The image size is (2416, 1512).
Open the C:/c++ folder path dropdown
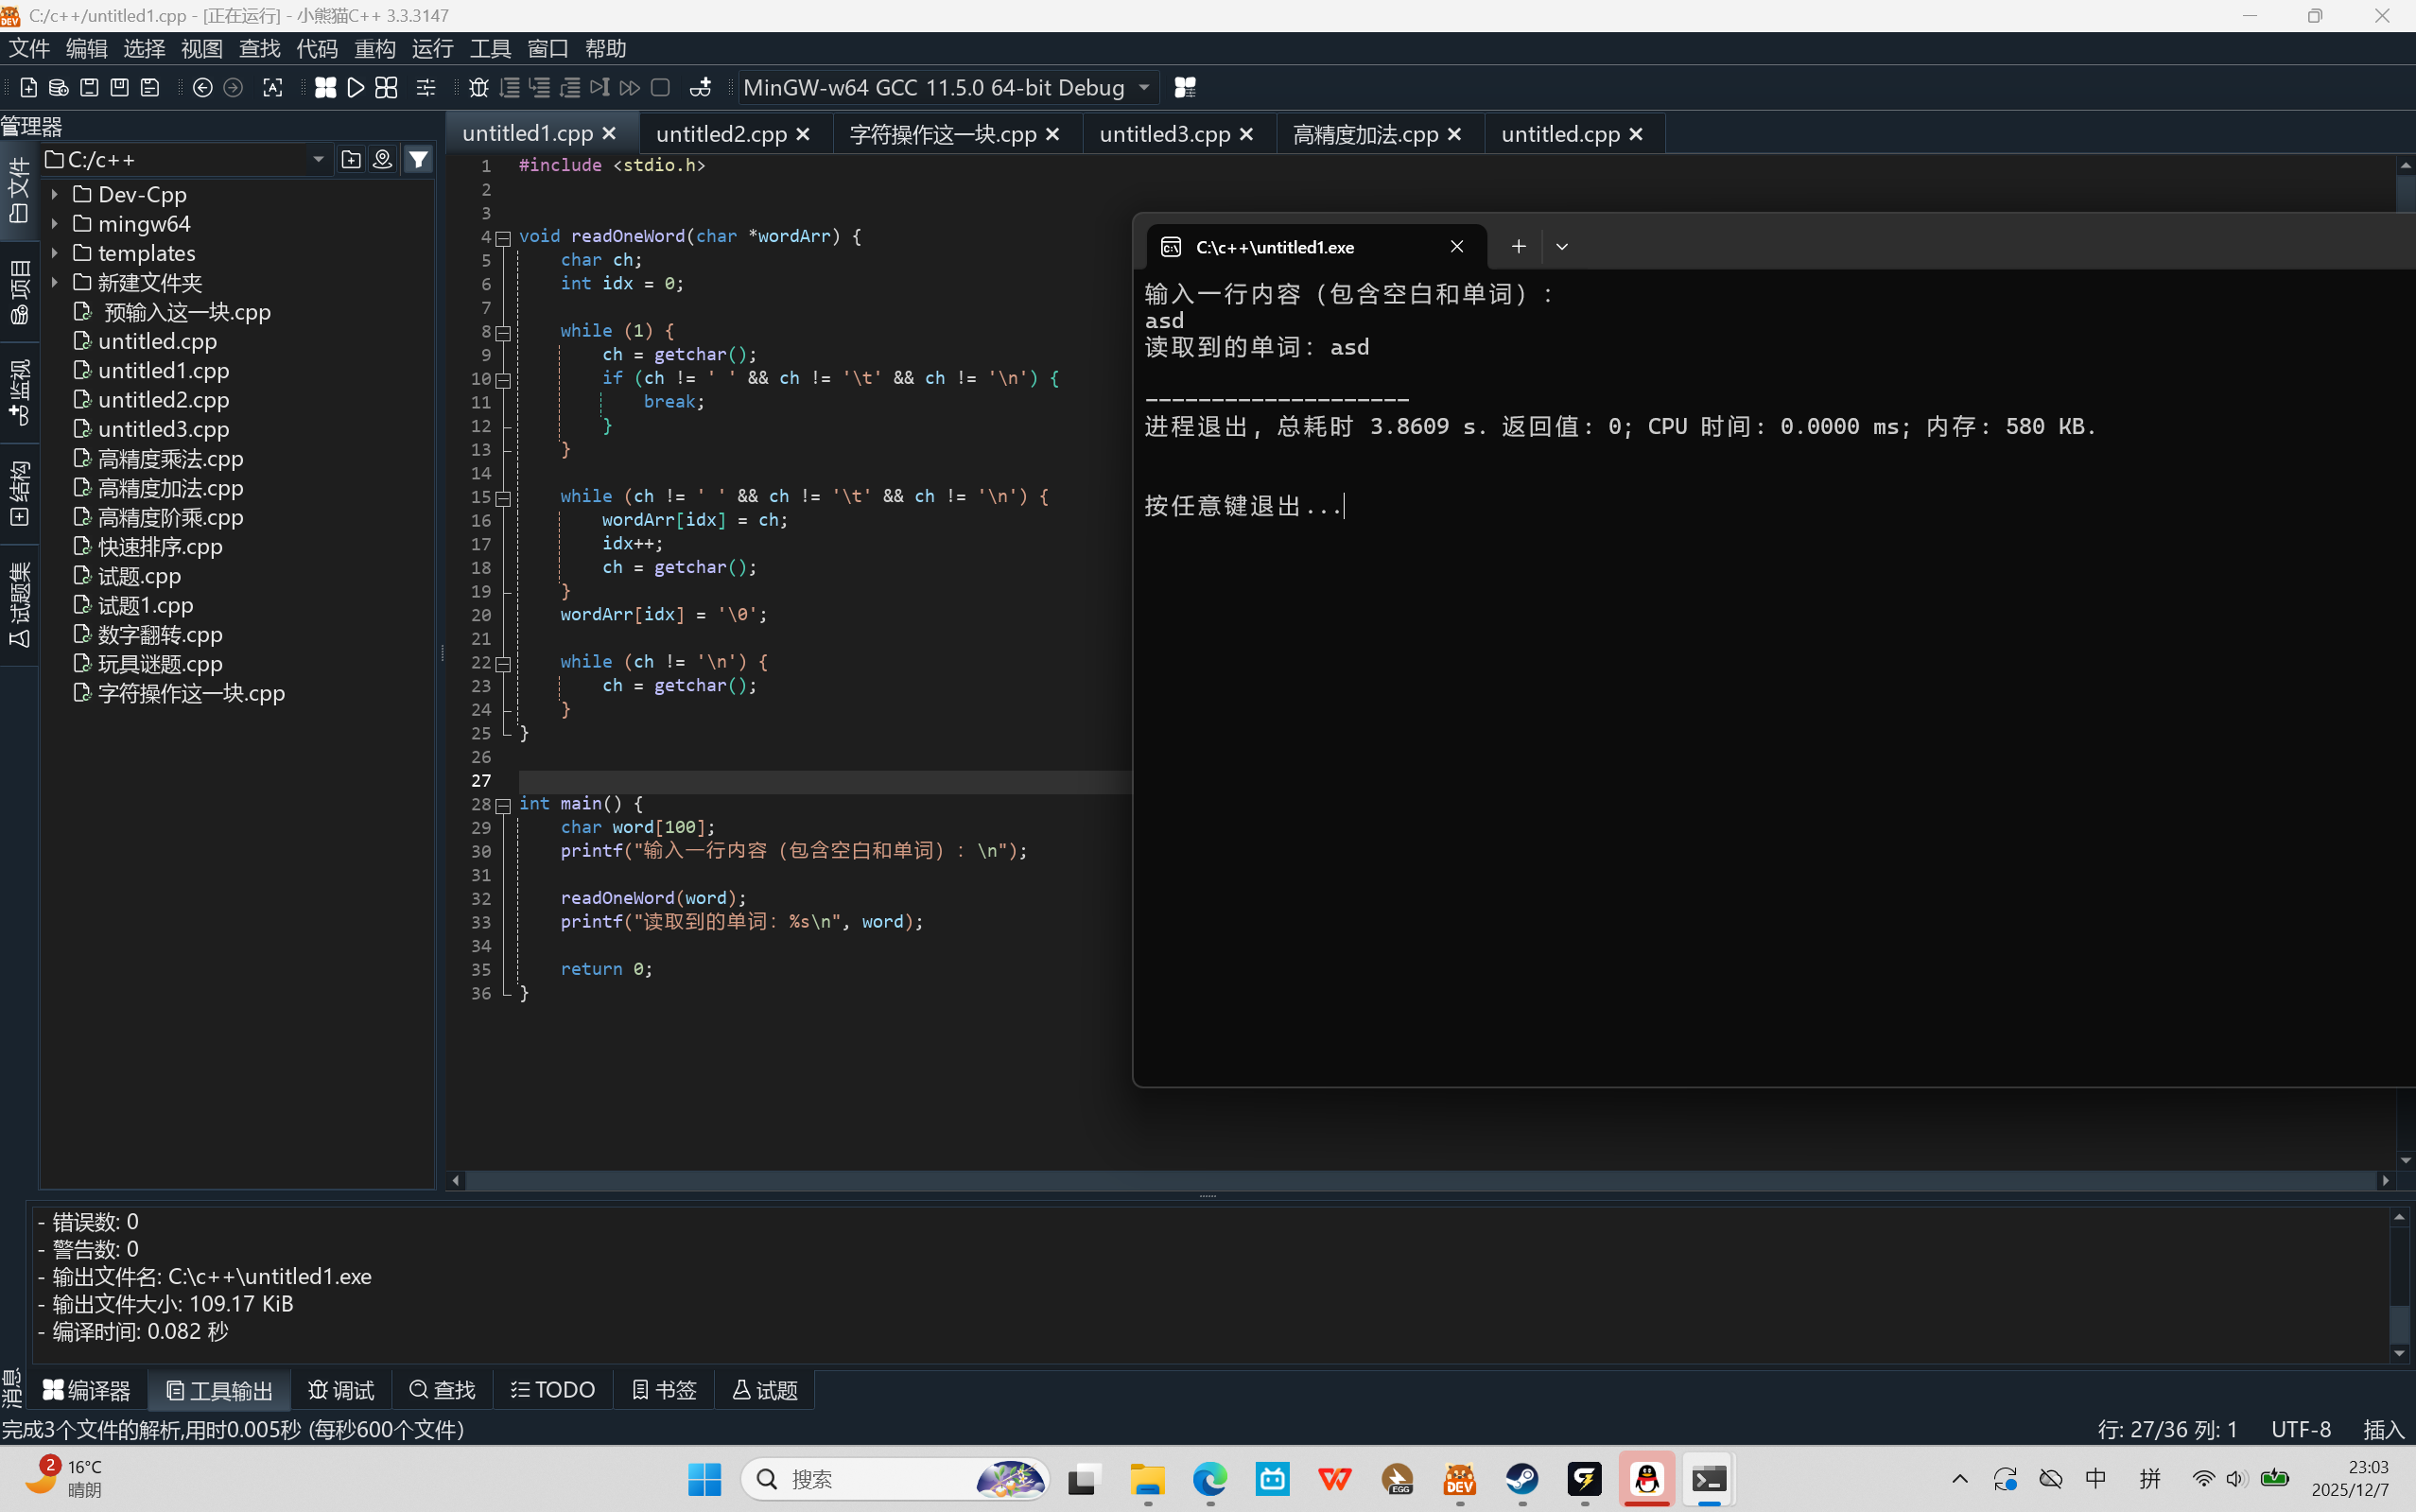click(x=318, y=160)
